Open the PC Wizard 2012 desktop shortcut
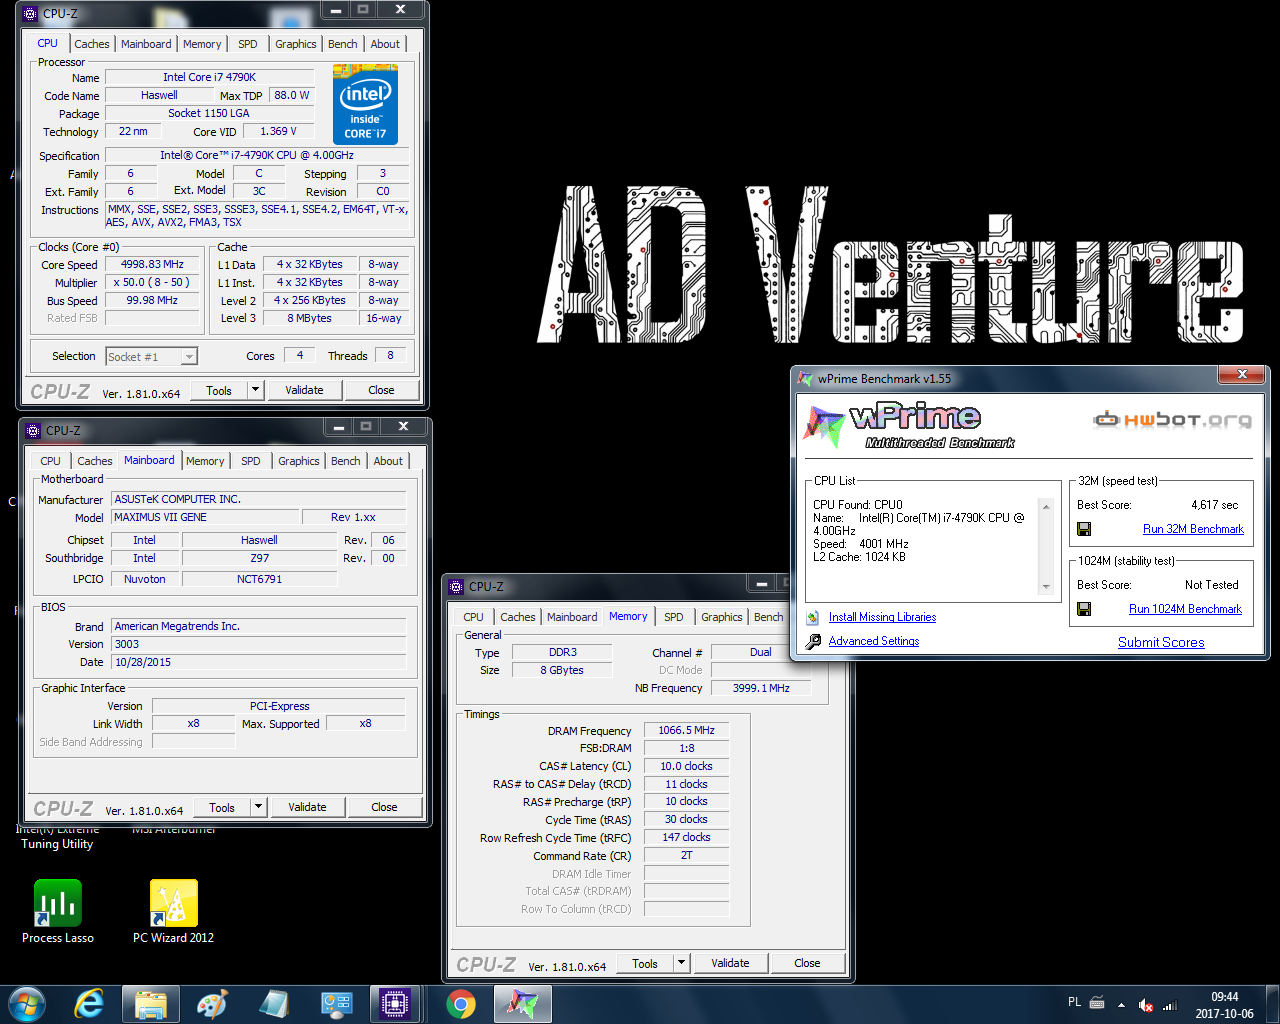 click(x=173, y=911)
